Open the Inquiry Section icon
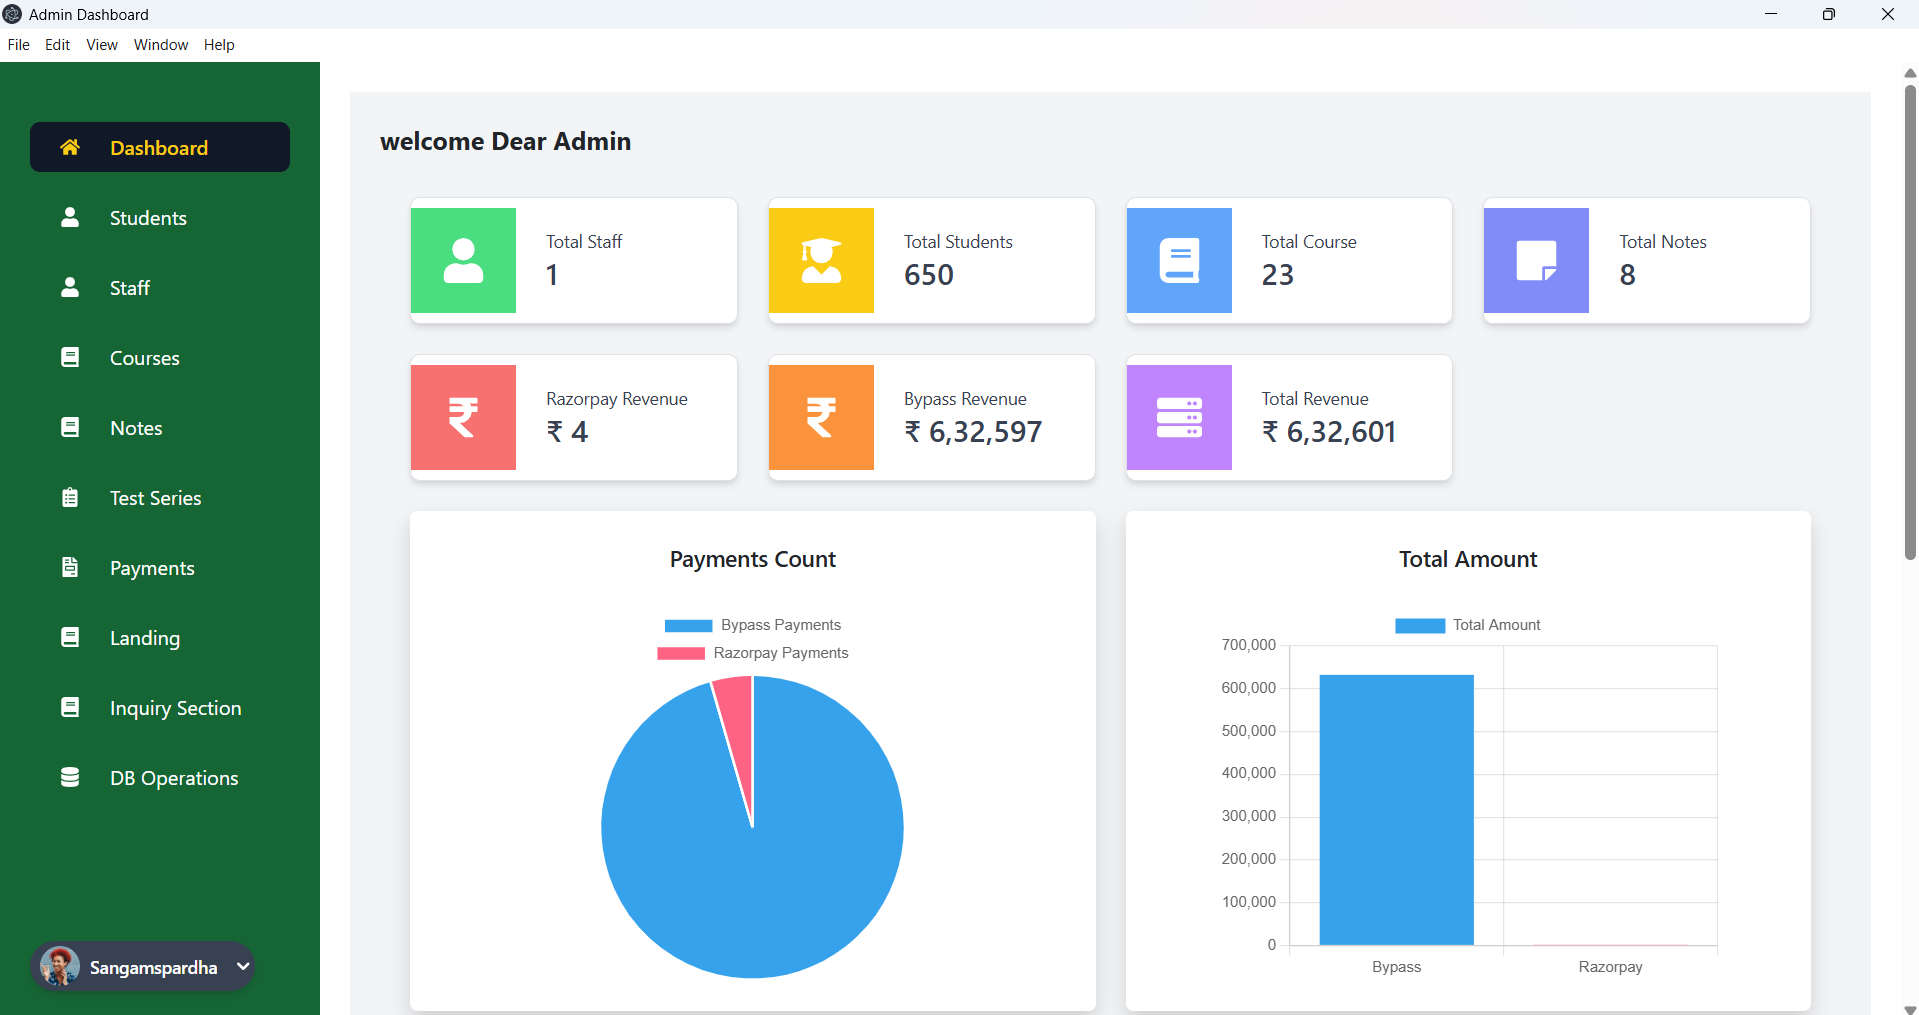The height and width of the screenshot is (1015, 1919). (x=69, y=707)
